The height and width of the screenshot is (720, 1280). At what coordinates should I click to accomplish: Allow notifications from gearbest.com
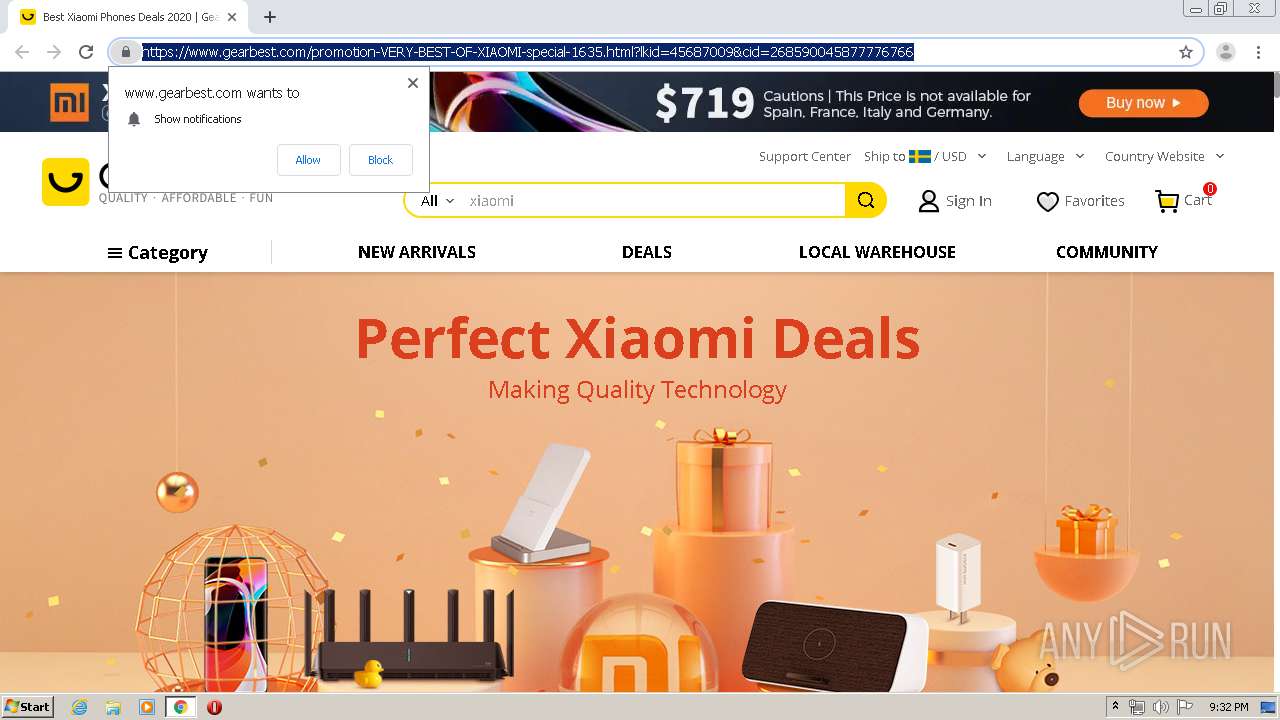click(x=308, y=160)
